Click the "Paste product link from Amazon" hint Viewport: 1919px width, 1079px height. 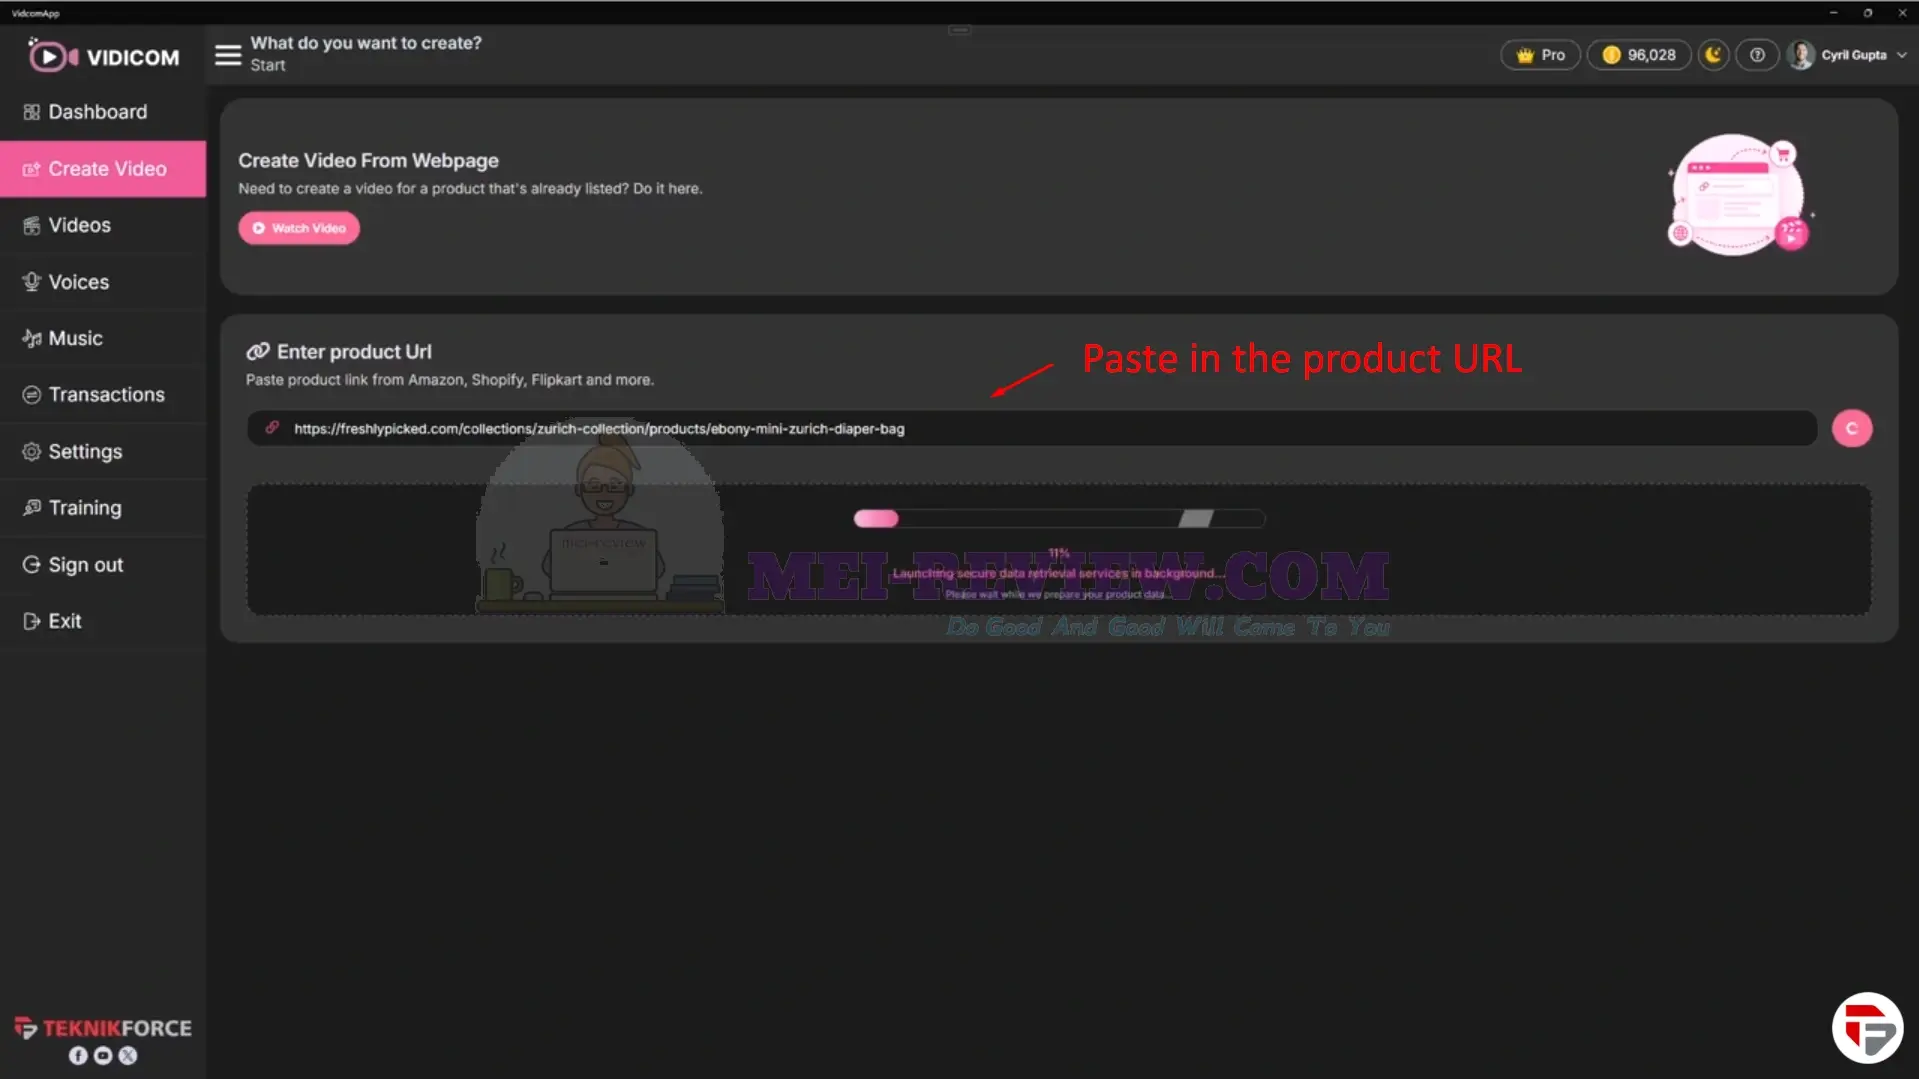(450, 380)
